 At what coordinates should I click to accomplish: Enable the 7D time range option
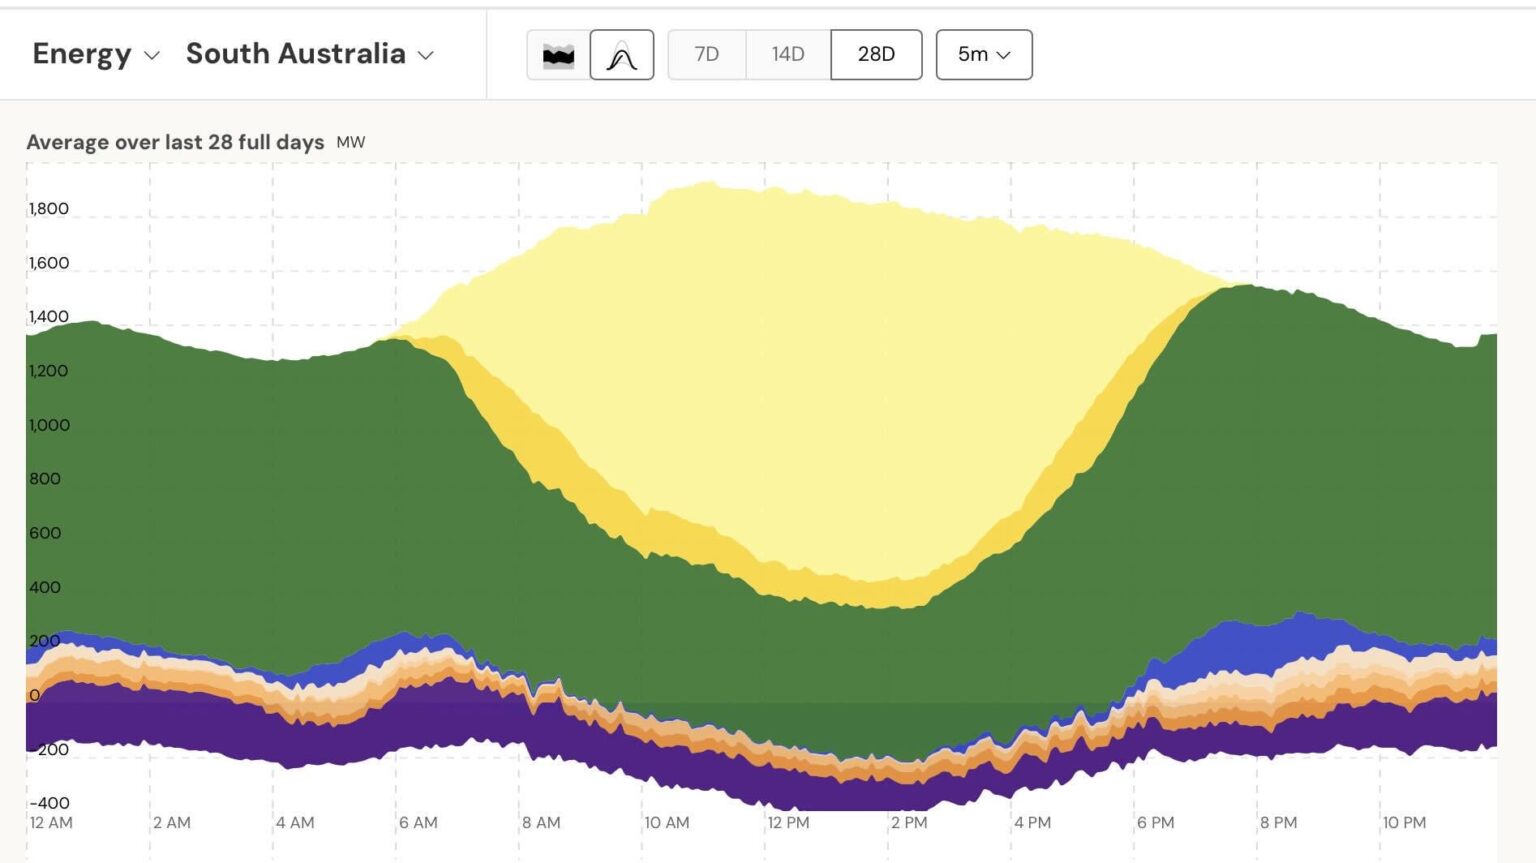tap(706, 54)
